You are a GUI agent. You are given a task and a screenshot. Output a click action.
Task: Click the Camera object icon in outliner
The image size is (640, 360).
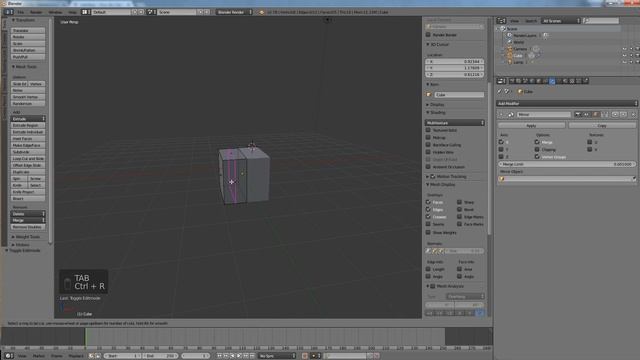(510, 49)
